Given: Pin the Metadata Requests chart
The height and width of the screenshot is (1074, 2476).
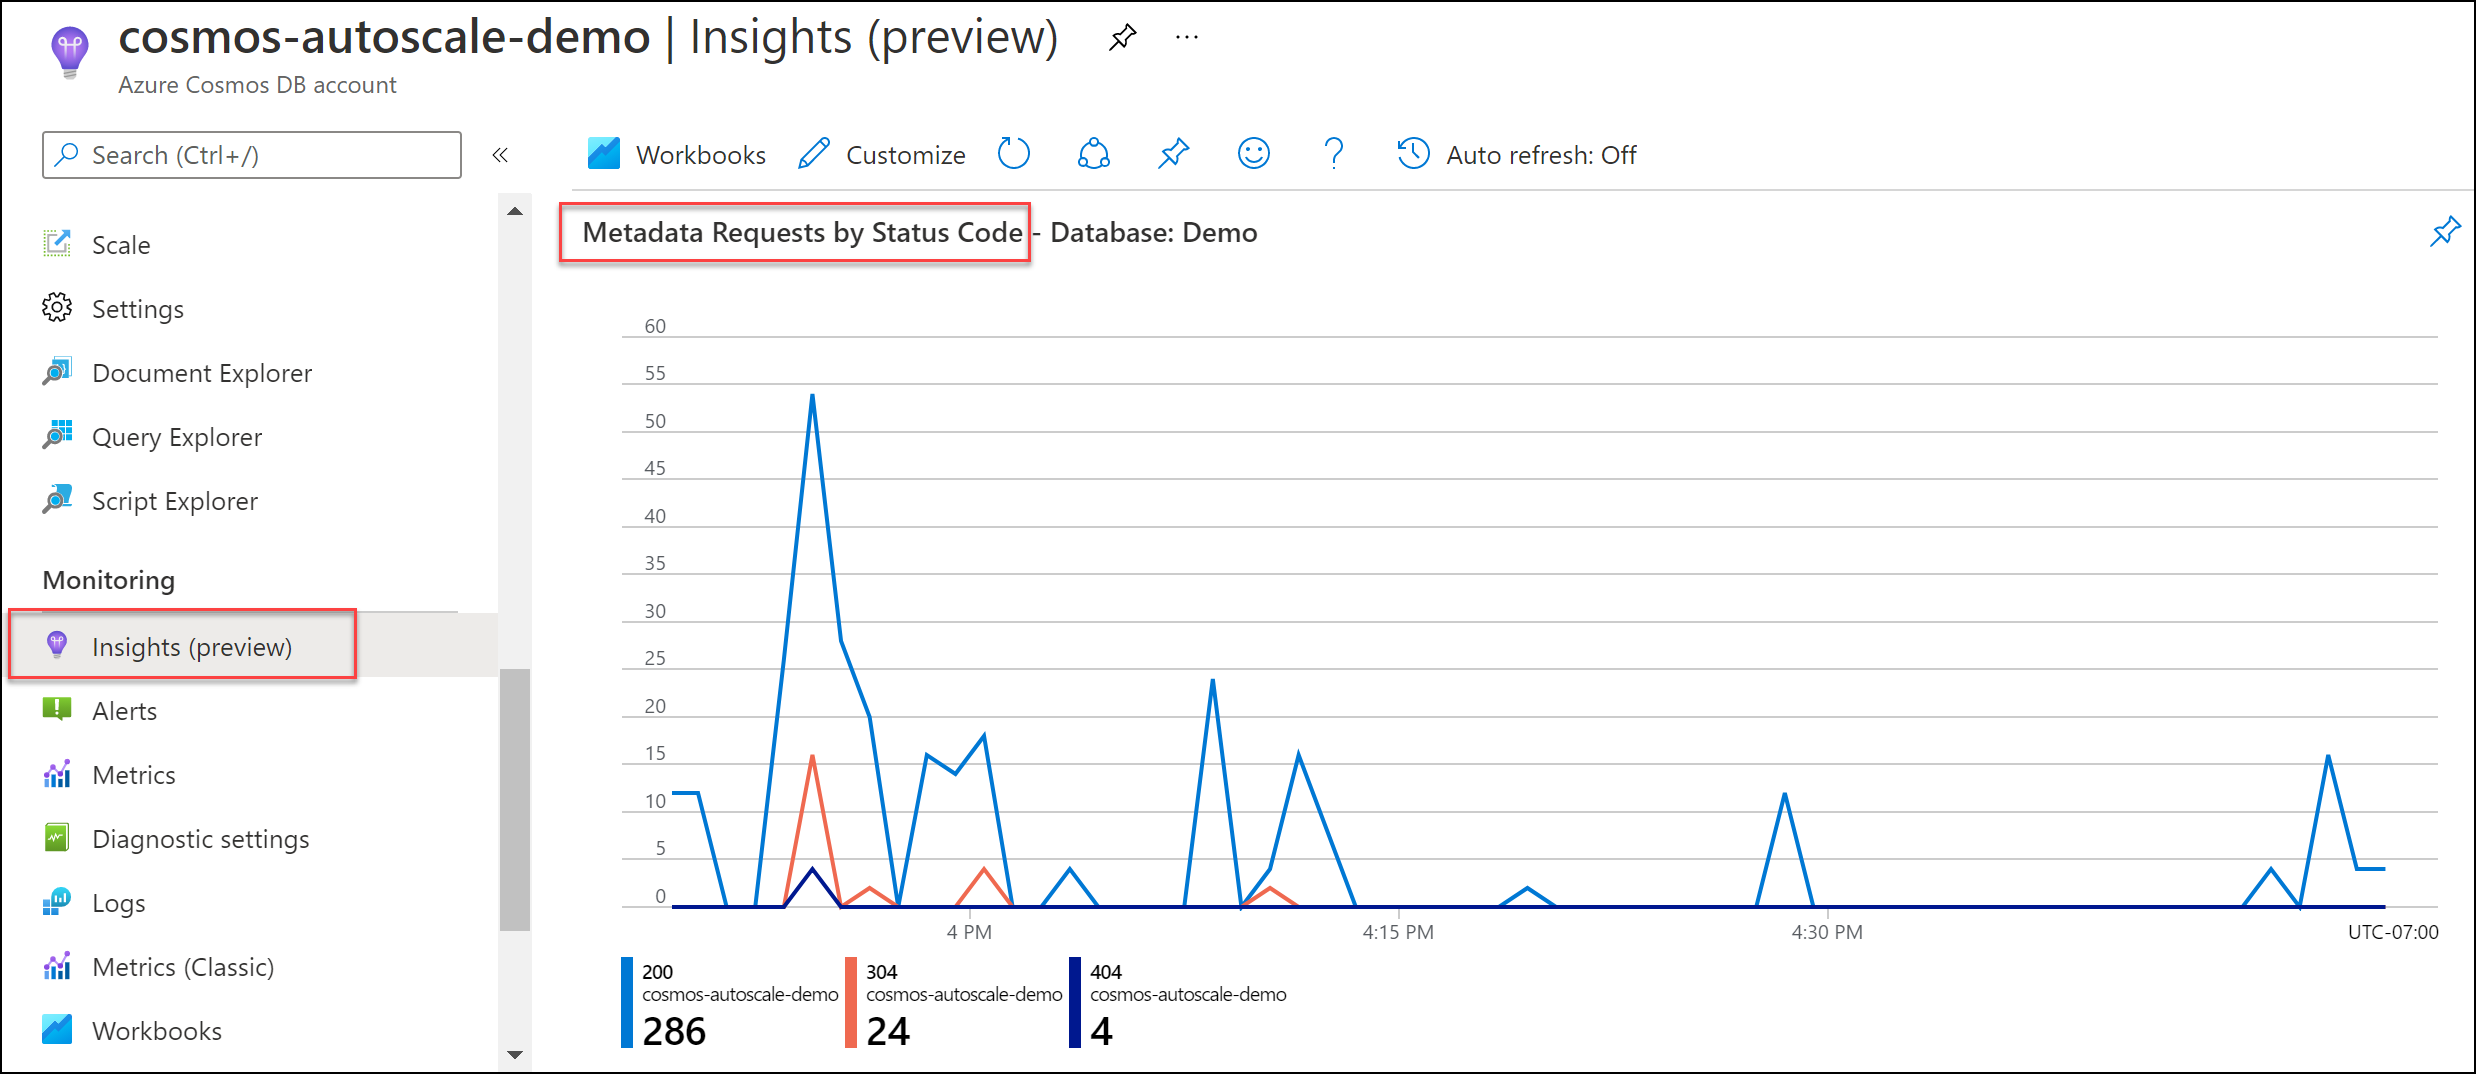Looking at the screenshot, I should click(2444, 231).
